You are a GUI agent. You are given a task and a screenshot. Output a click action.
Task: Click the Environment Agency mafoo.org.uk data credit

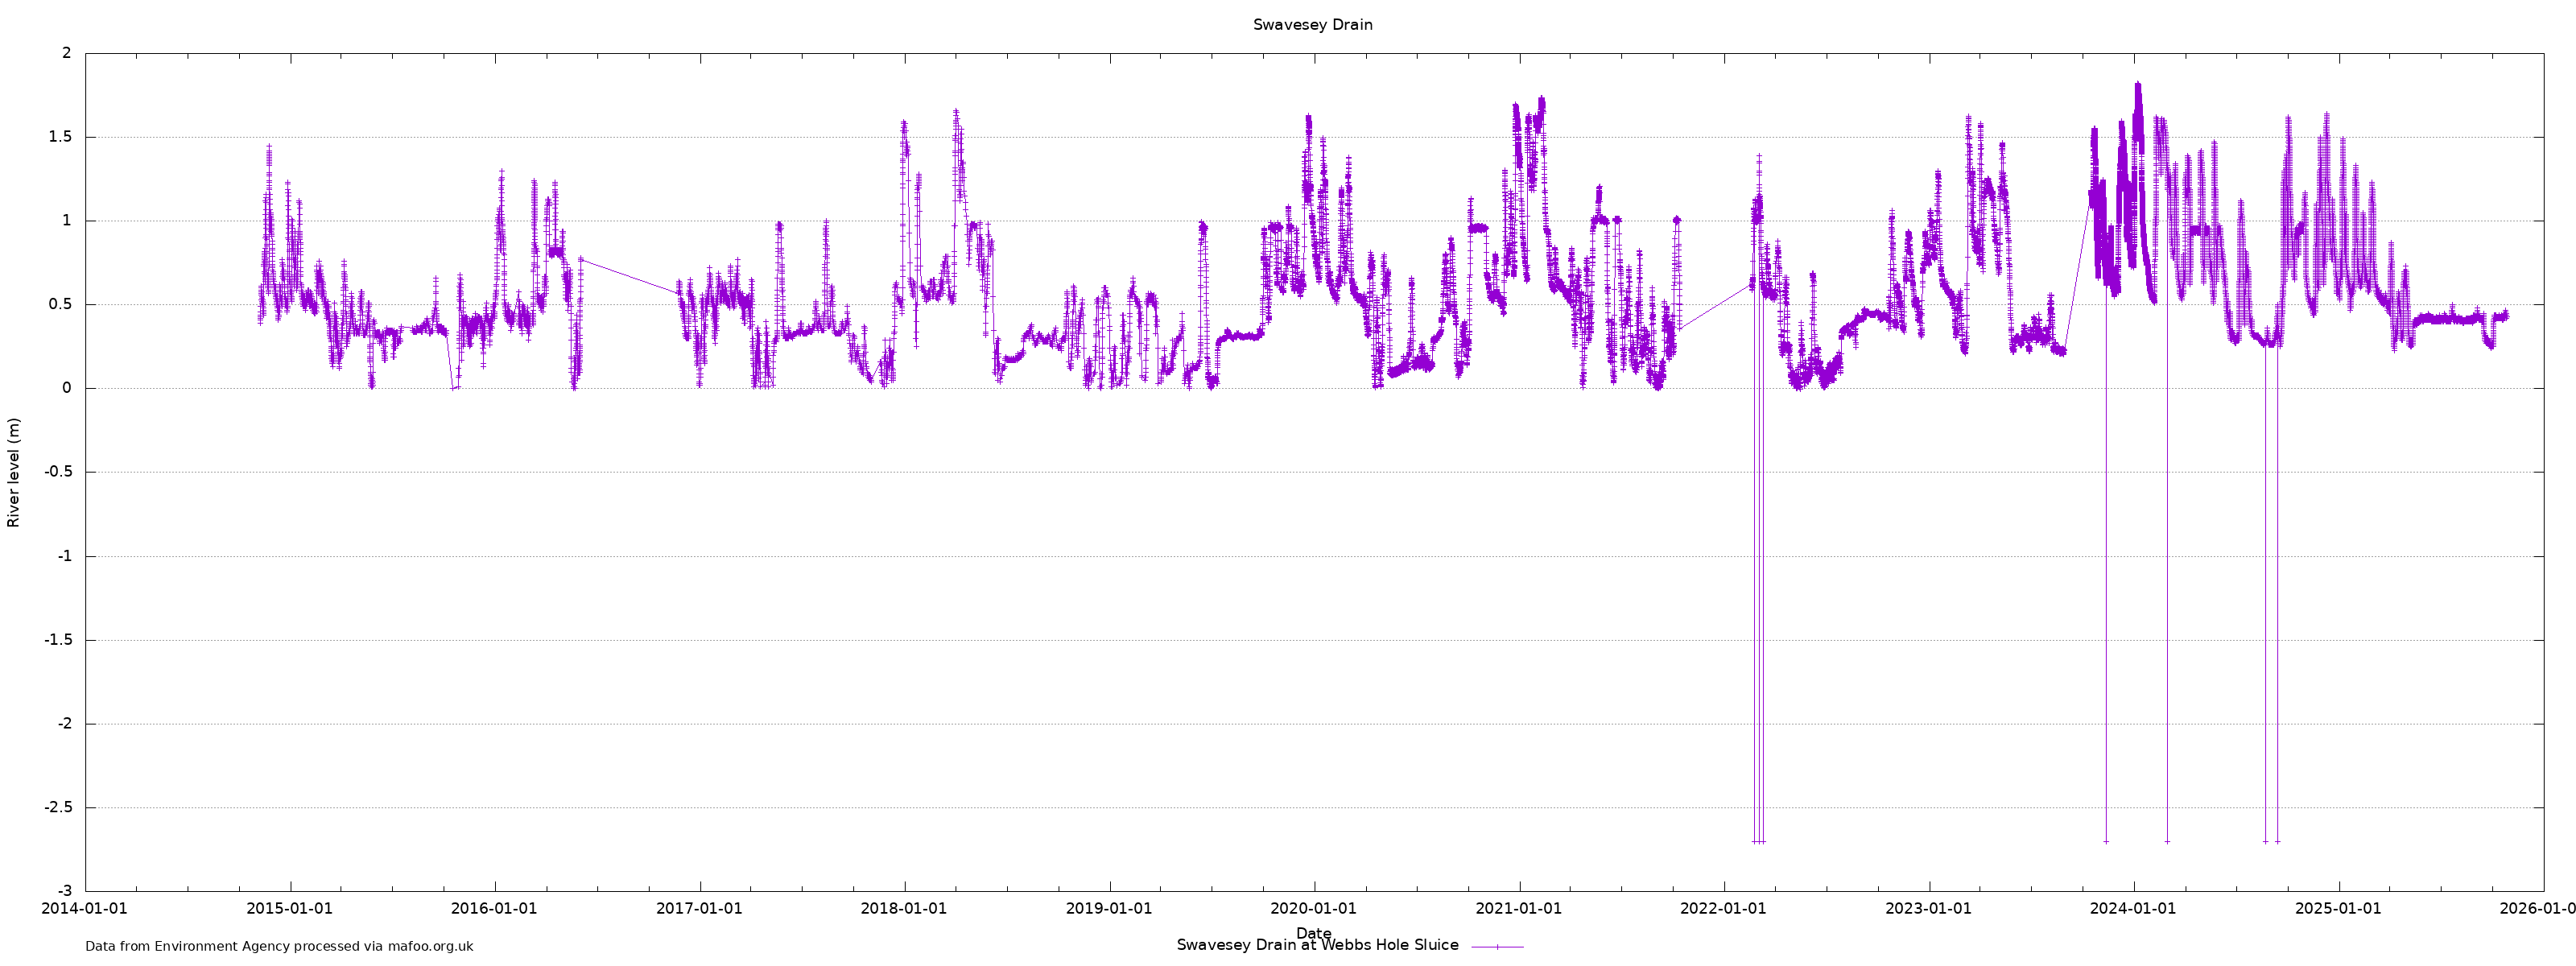click(279, 946)
